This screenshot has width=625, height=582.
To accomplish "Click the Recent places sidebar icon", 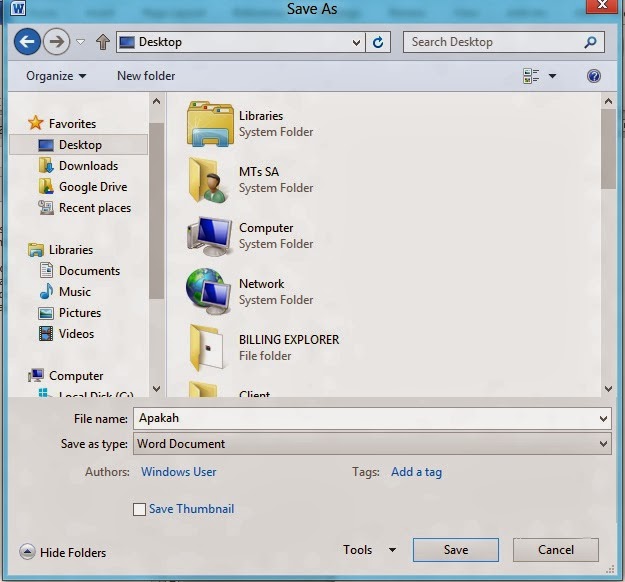I will tap(46, 208).
